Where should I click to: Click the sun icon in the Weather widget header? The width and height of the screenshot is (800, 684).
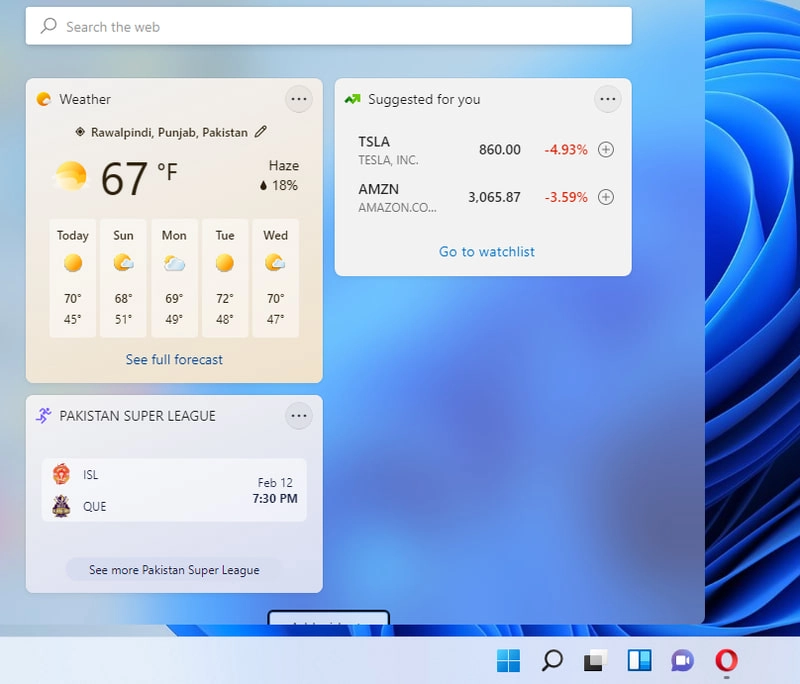click(44, 99)
